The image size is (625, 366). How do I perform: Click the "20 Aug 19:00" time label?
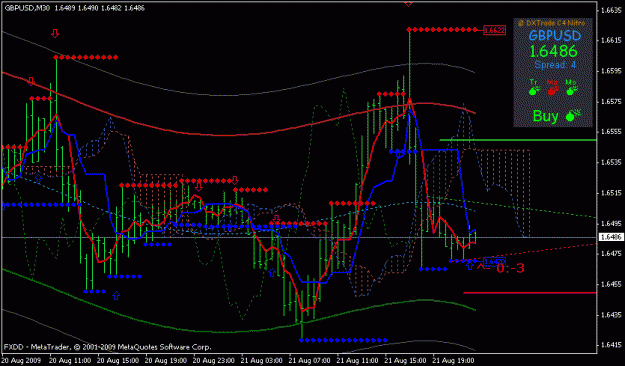[x=166, y=360]
